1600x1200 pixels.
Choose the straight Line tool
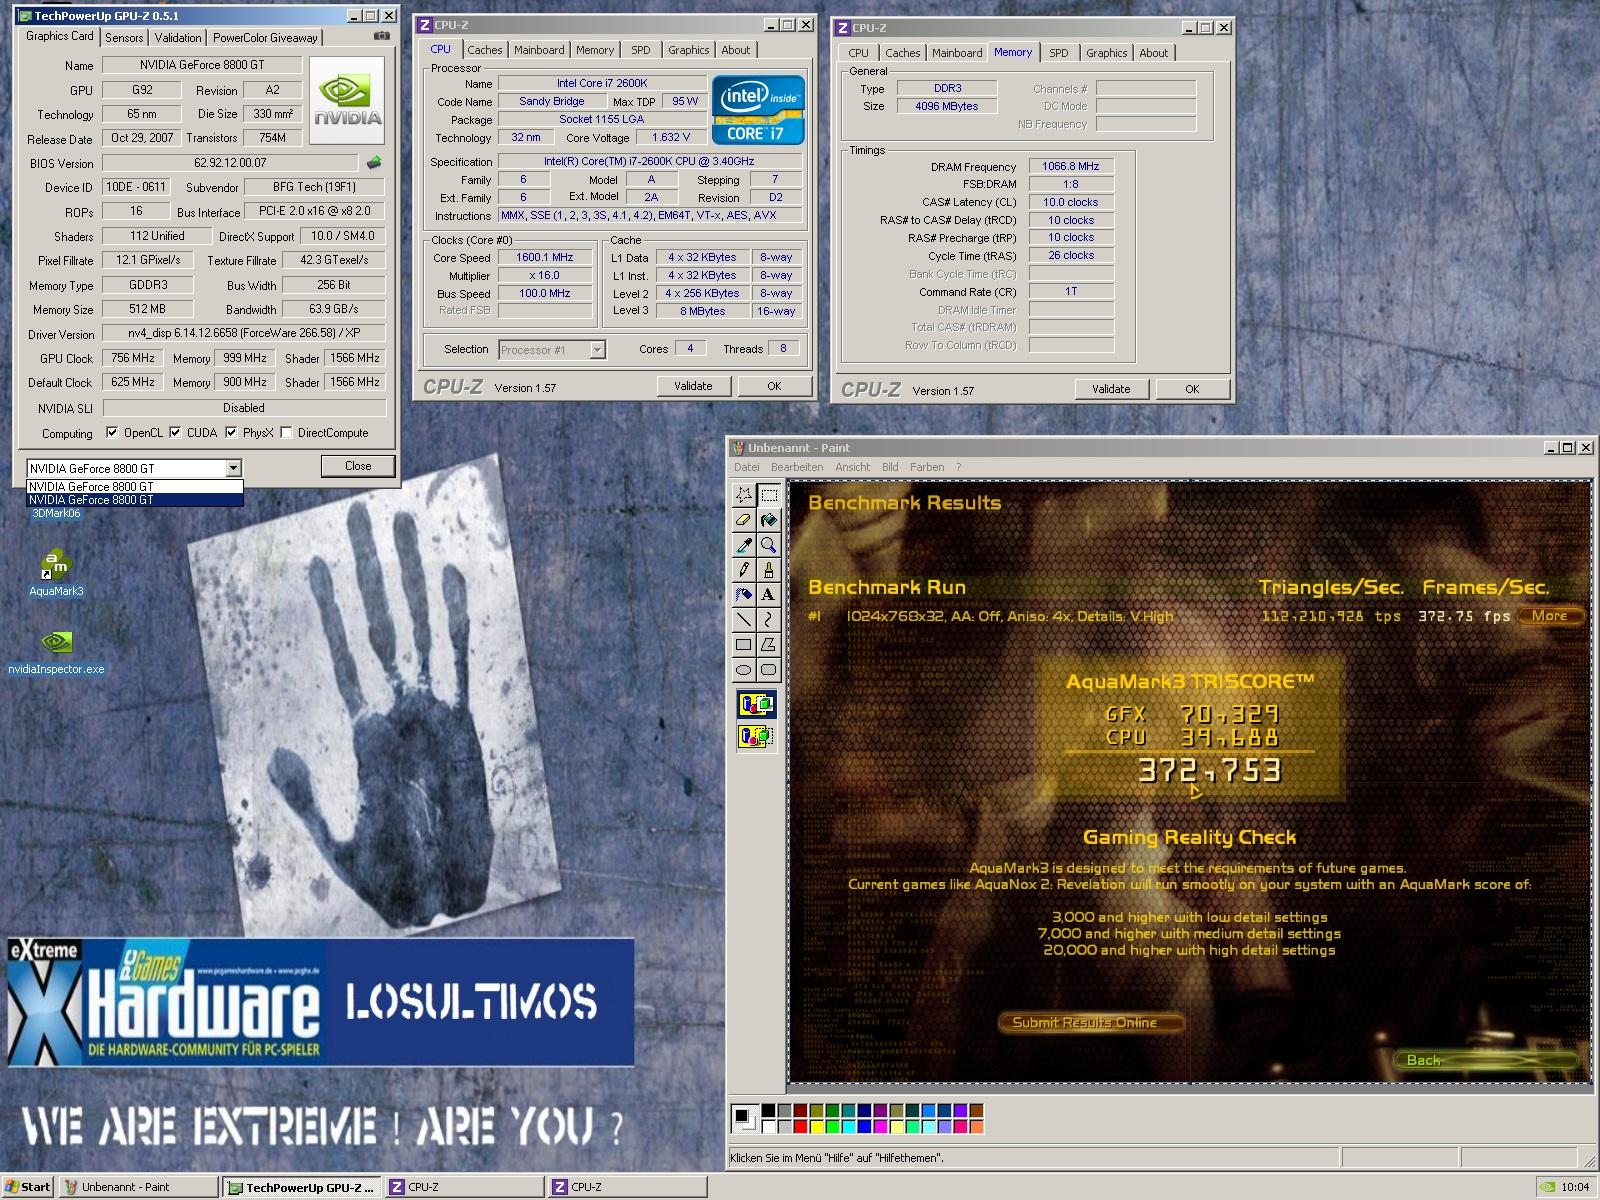(744, 620)
